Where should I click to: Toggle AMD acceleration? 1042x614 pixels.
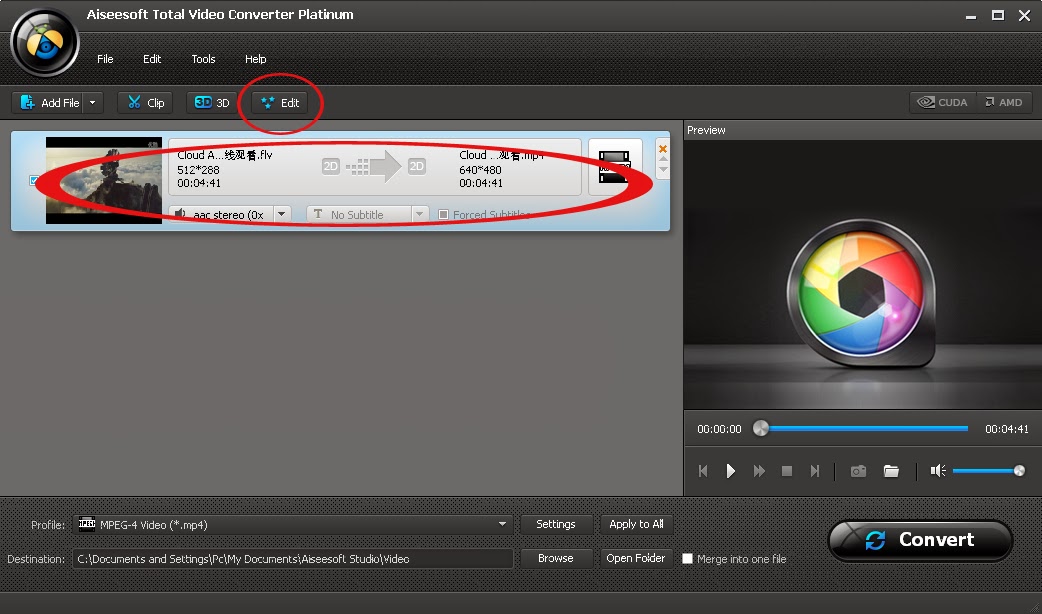1004,102
